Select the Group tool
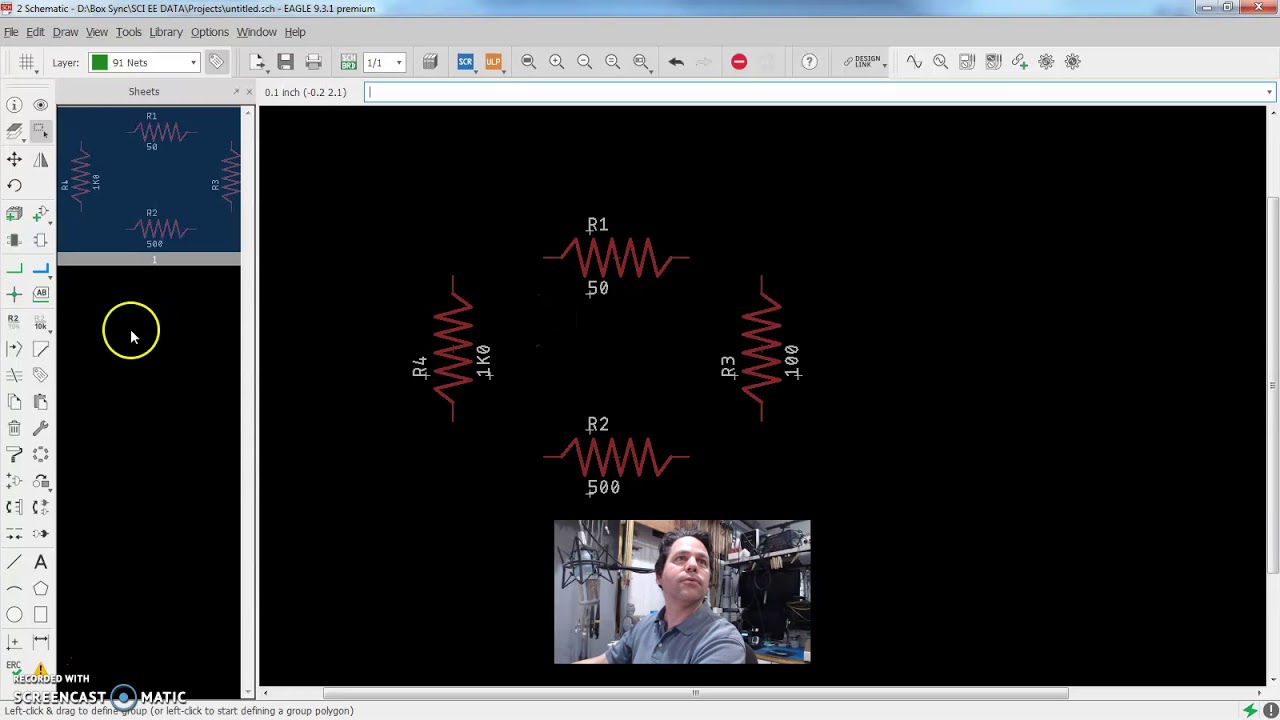1280x720 pixels. 40,131
